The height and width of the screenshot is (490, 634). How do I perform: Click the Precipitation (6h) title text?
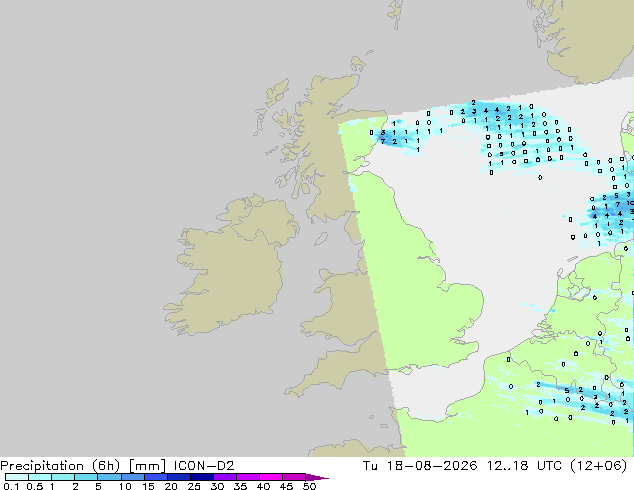coord(60,466)
